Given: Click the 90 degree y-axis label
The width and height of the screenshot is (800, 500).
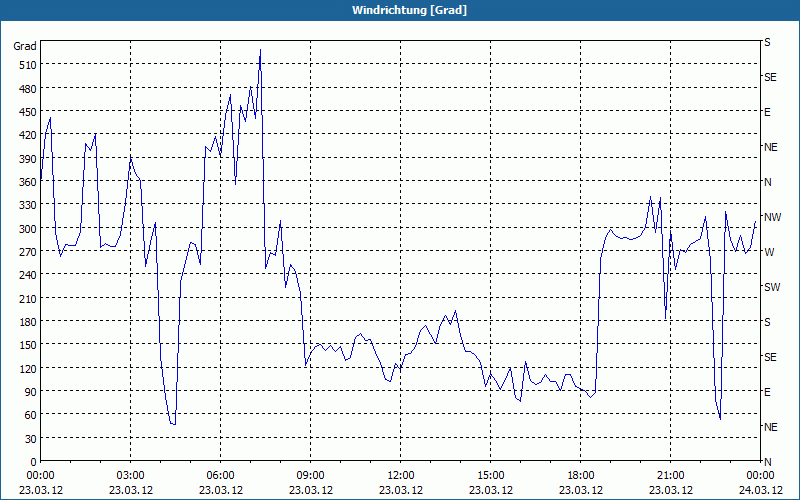Looking at the screenshot, I should coord(29,392).
